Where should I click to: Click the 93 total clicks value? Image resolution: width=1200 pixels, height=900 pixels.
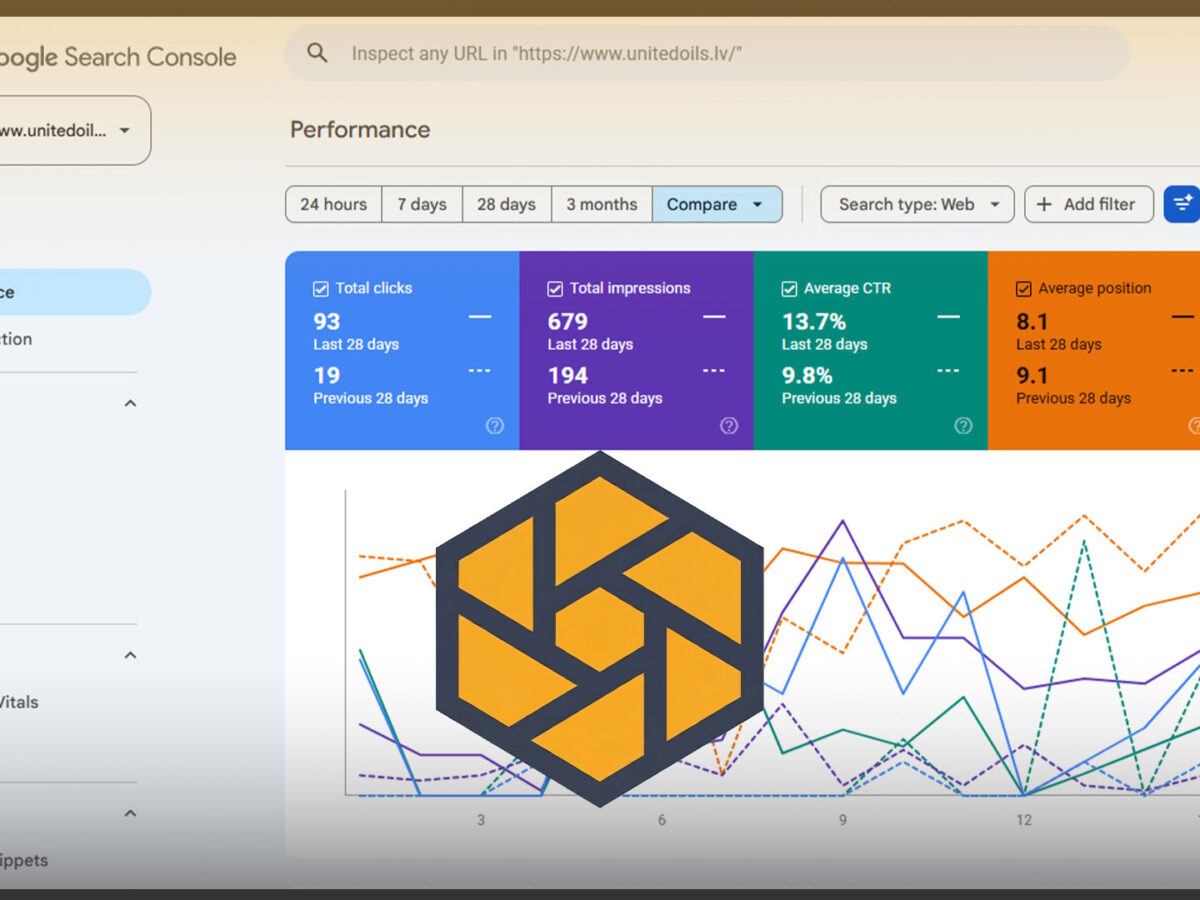327,321
